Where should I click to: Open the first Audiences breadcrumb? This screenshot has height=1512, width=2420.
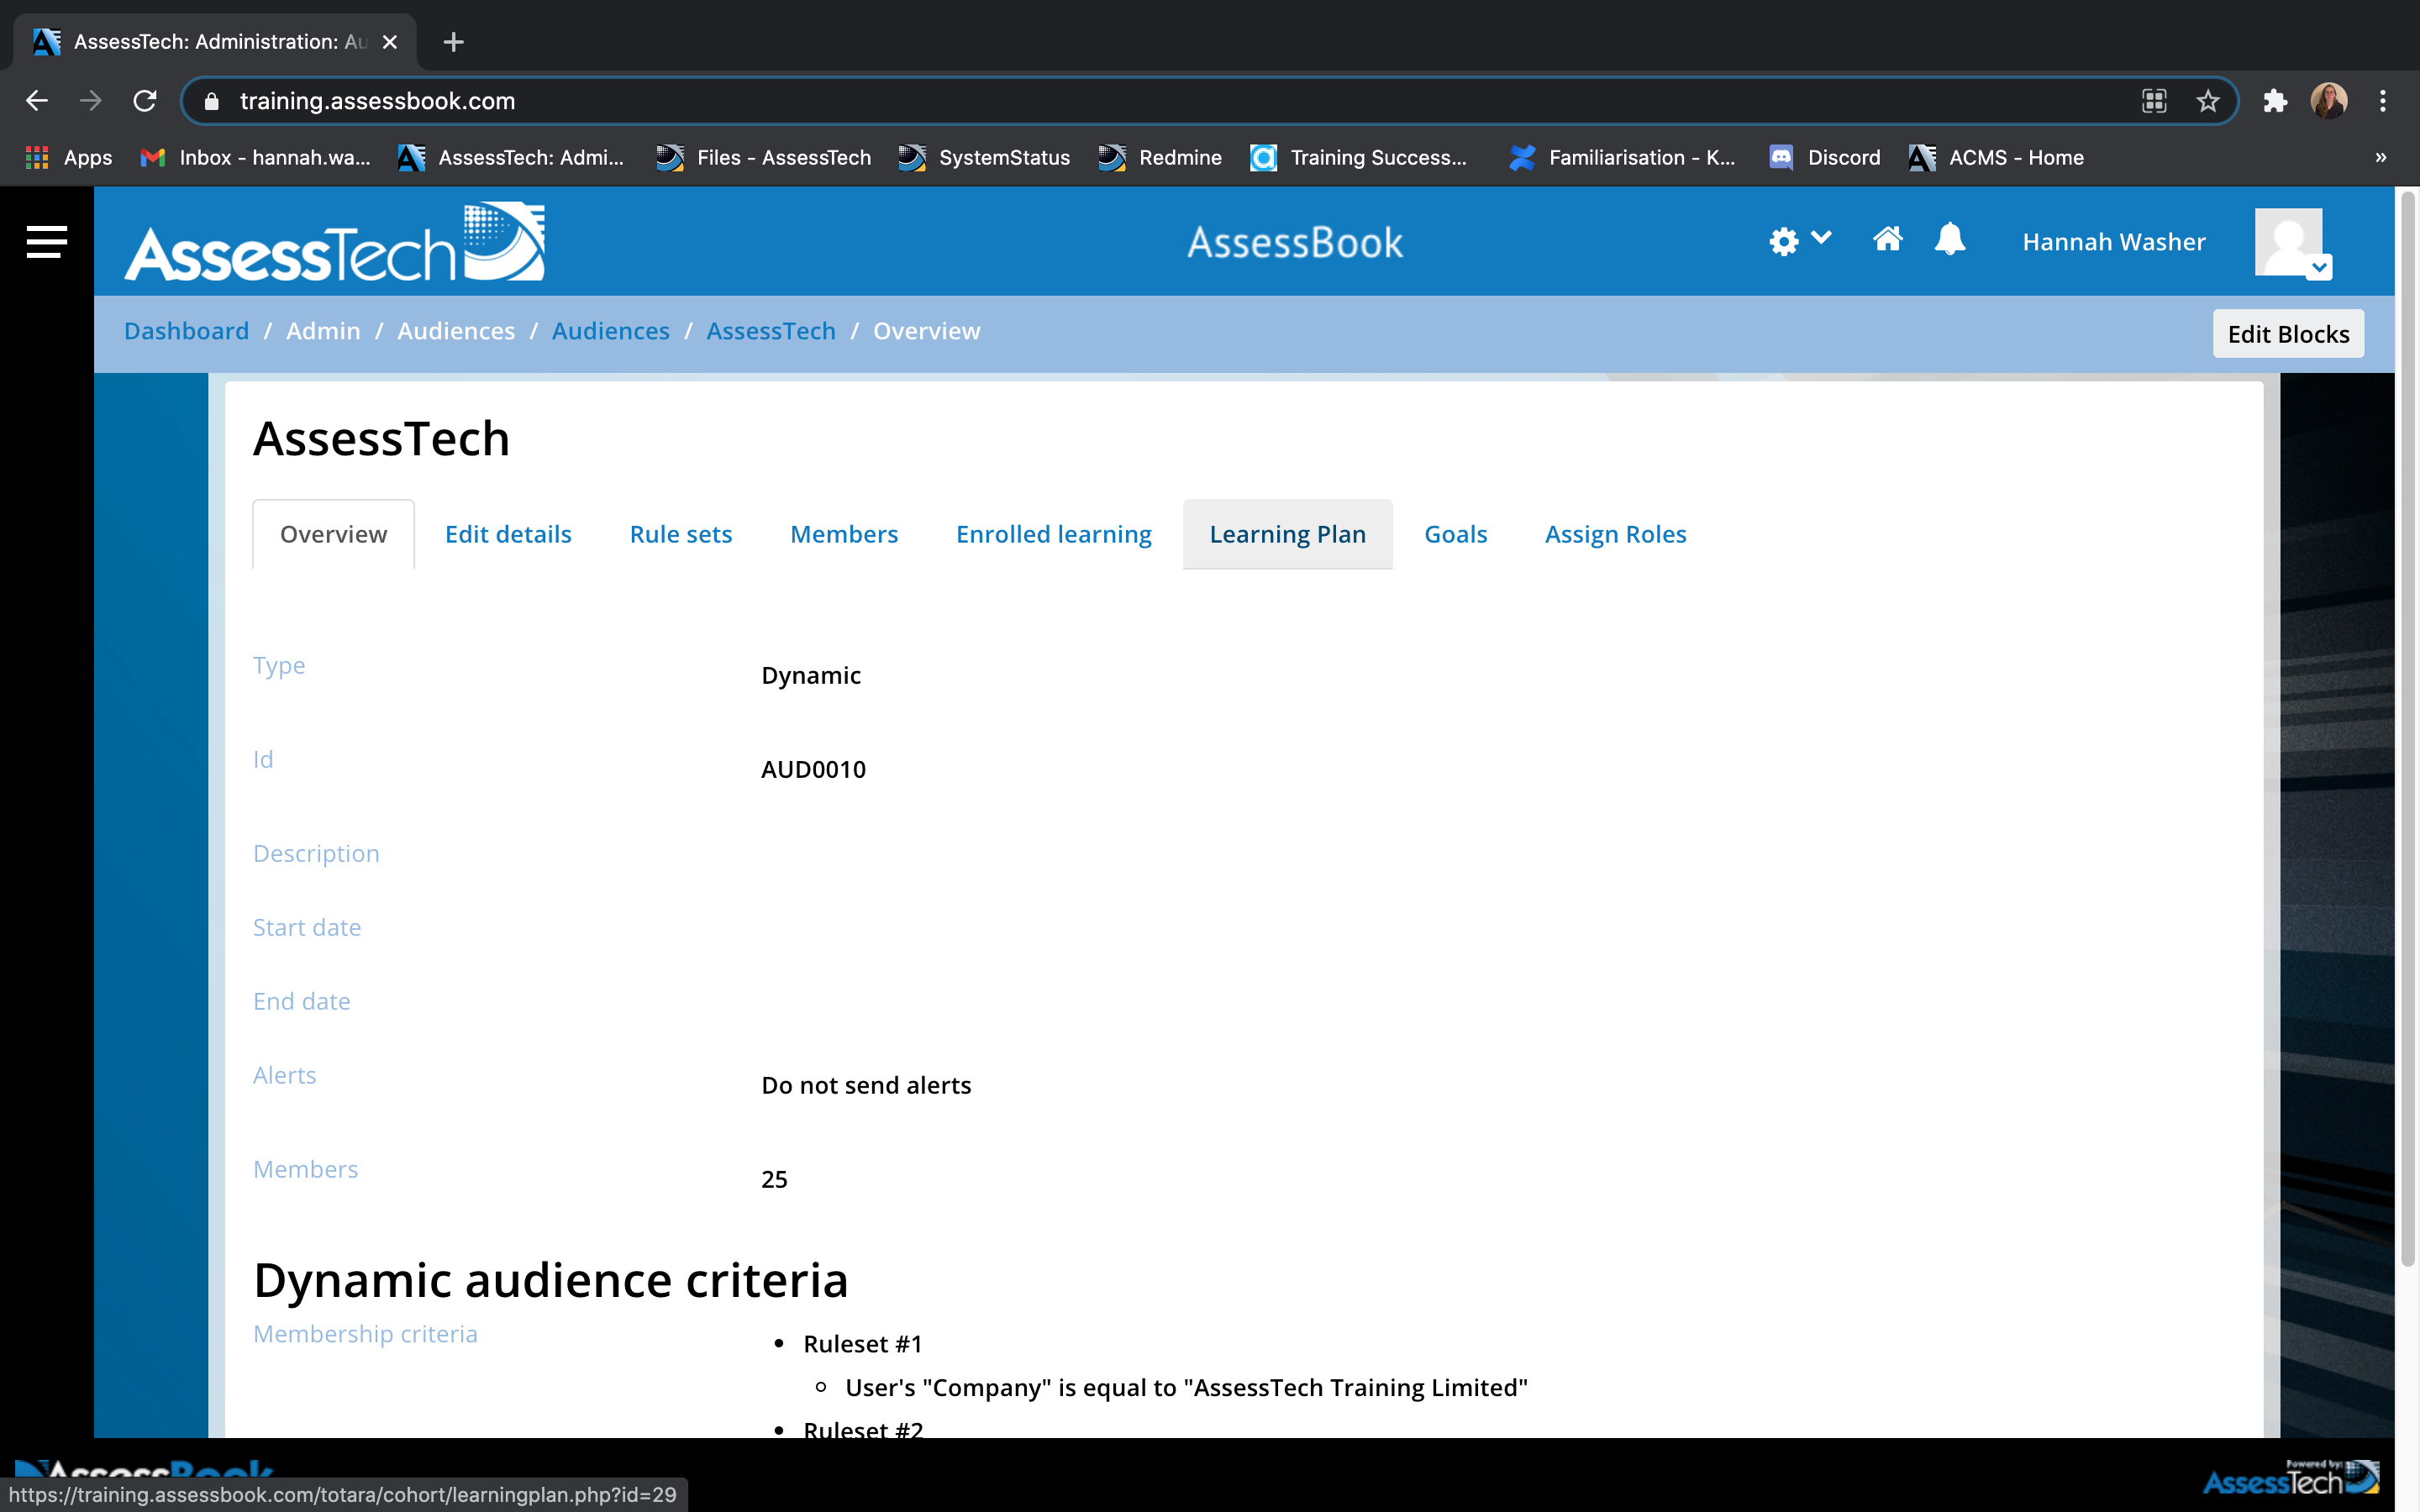(x=456, y=331)
